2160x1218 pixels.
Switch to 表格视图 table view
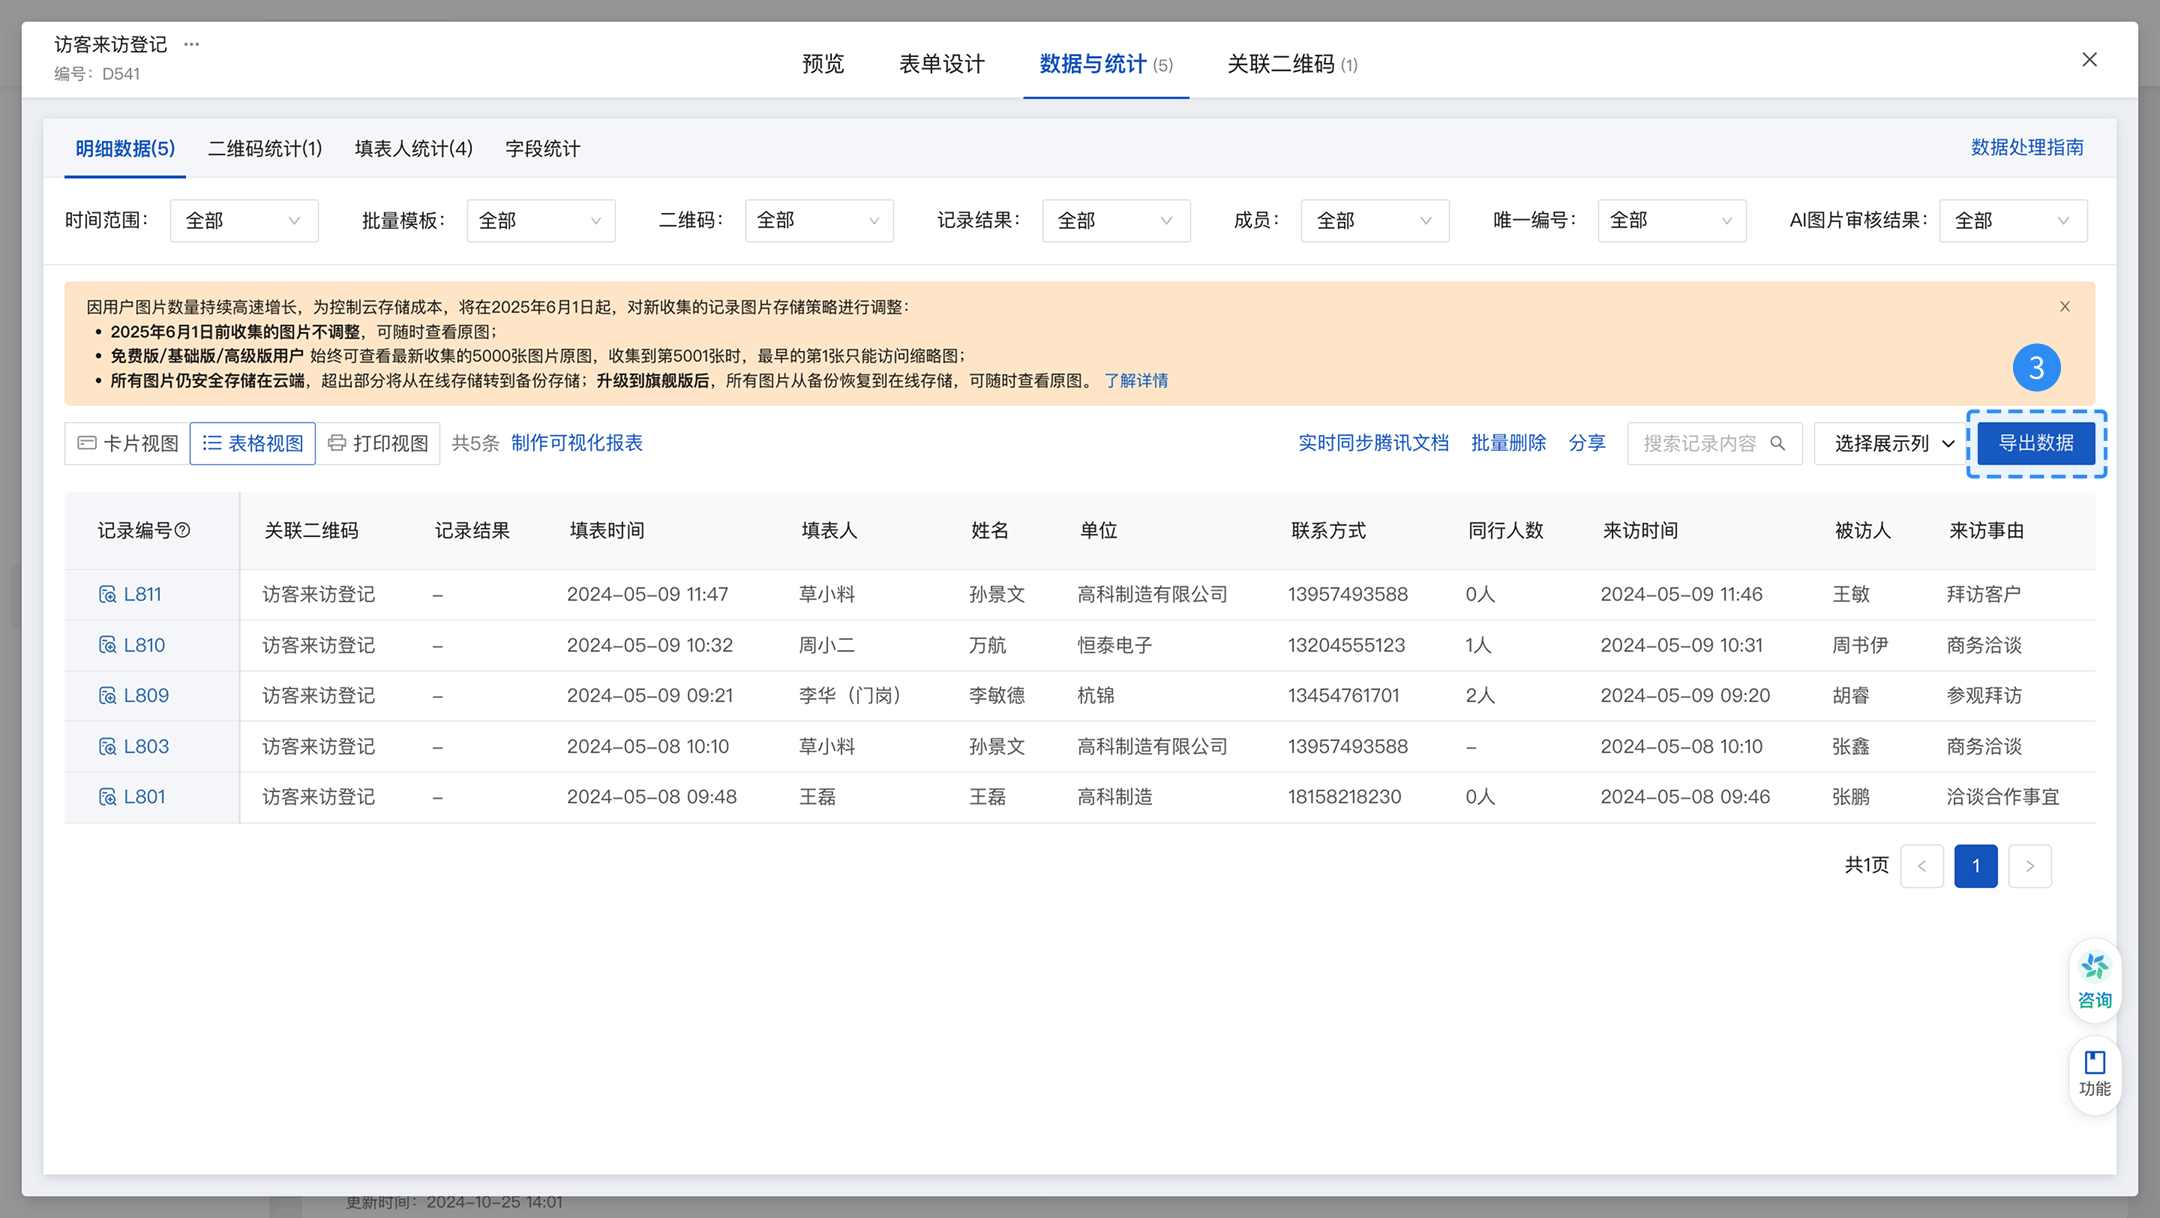click(252, 443)
